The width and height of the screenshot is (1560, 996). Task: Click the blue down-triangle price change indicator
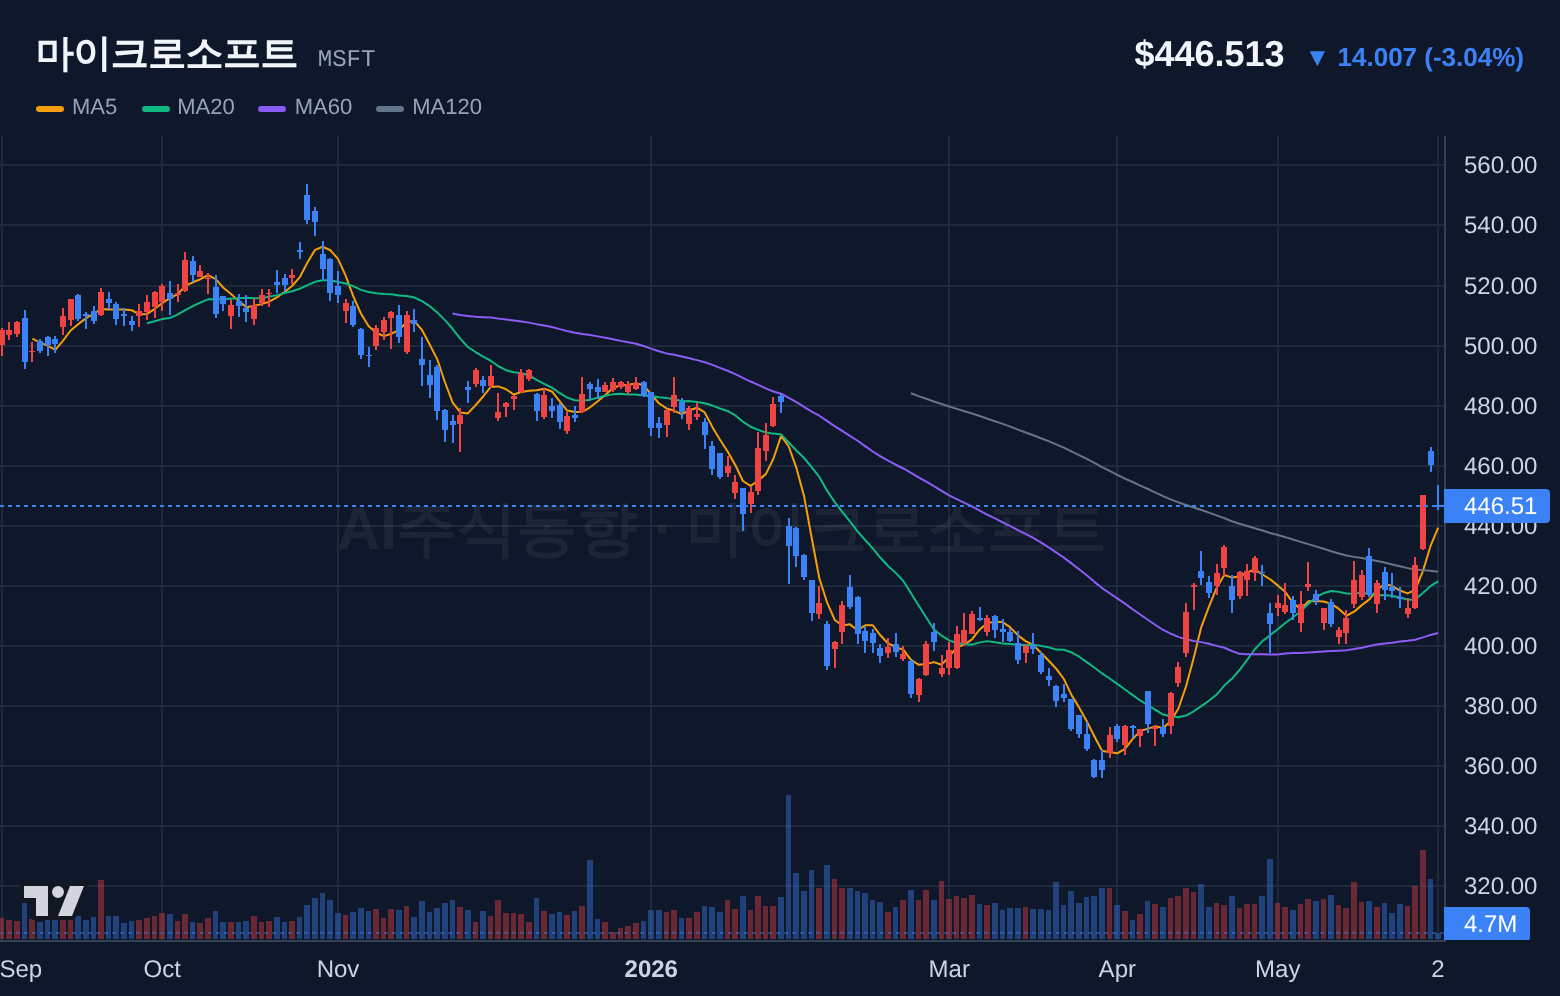pyautogui.click(x=1317, y=59)
